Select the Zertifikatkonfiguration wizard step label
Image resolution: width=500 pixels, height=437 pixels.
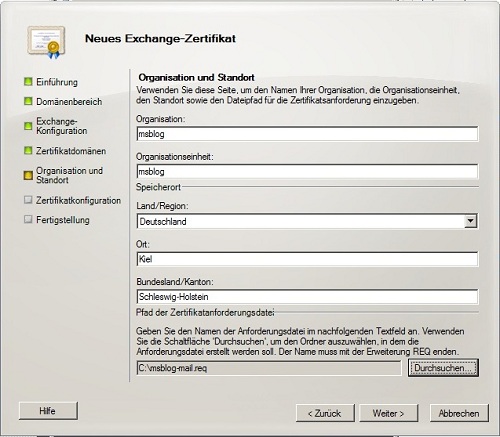[78, 200]
